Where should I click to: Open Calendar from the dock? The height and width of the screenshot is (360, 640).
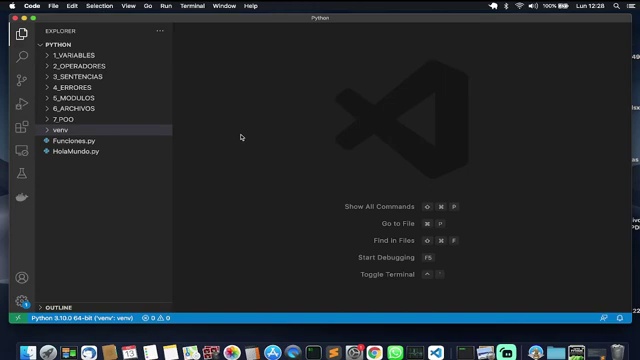[x=130, y=352]
